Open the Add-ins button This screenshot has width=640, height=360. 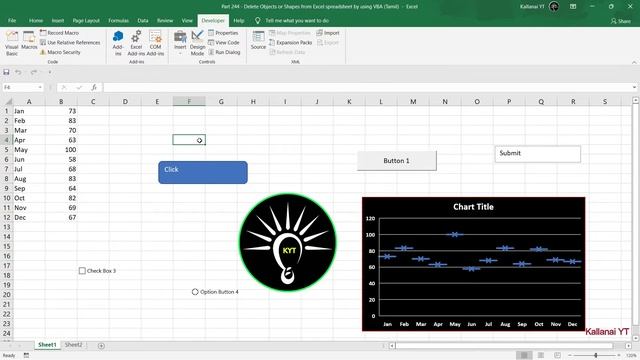click(118, 43)
